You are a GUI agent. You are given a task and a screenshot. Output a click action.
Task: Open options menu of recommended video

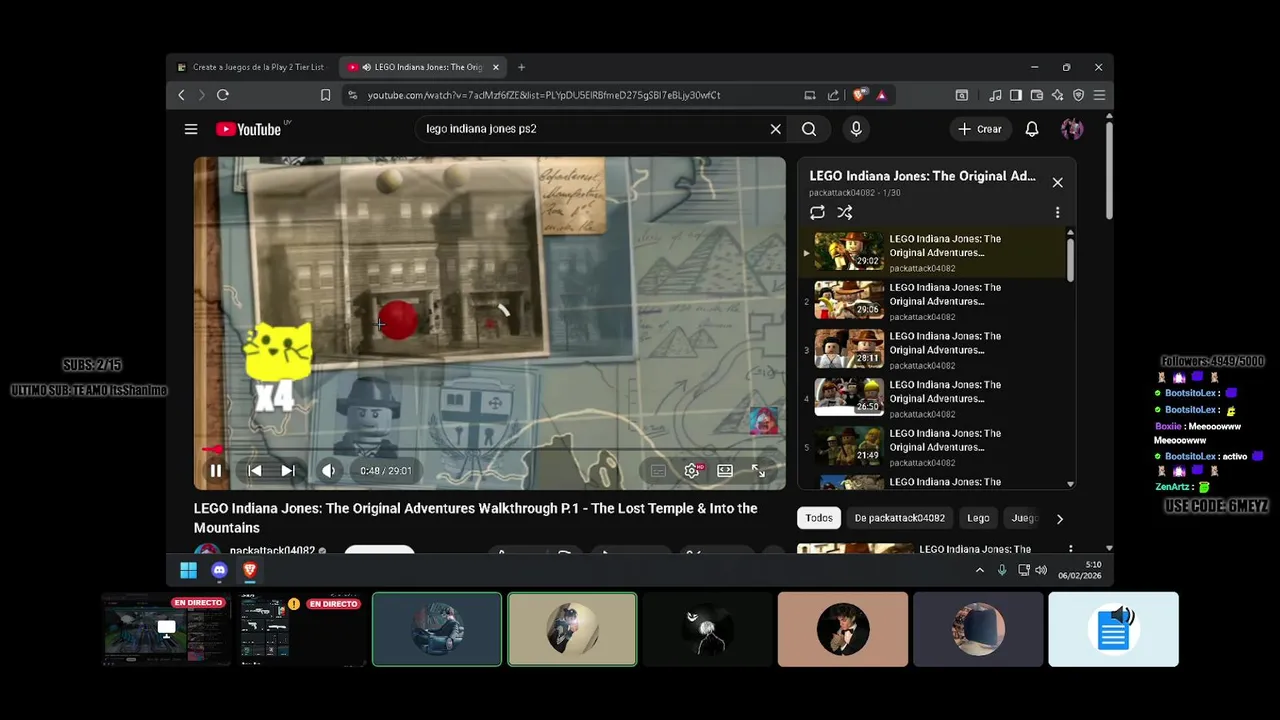click(x=1070, y=549)
